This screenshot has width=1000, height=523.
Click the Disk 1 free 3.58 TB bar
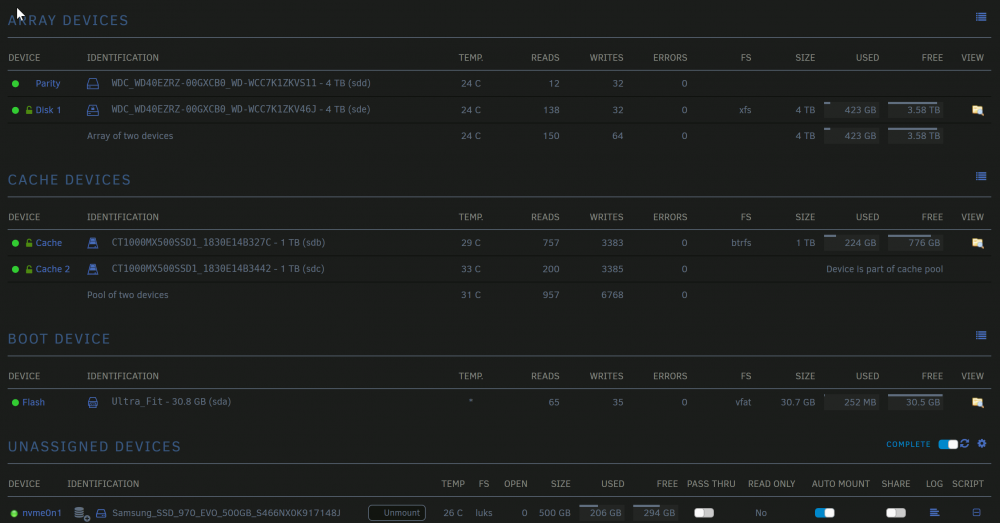pyautogui.click(x=915, y=110)
